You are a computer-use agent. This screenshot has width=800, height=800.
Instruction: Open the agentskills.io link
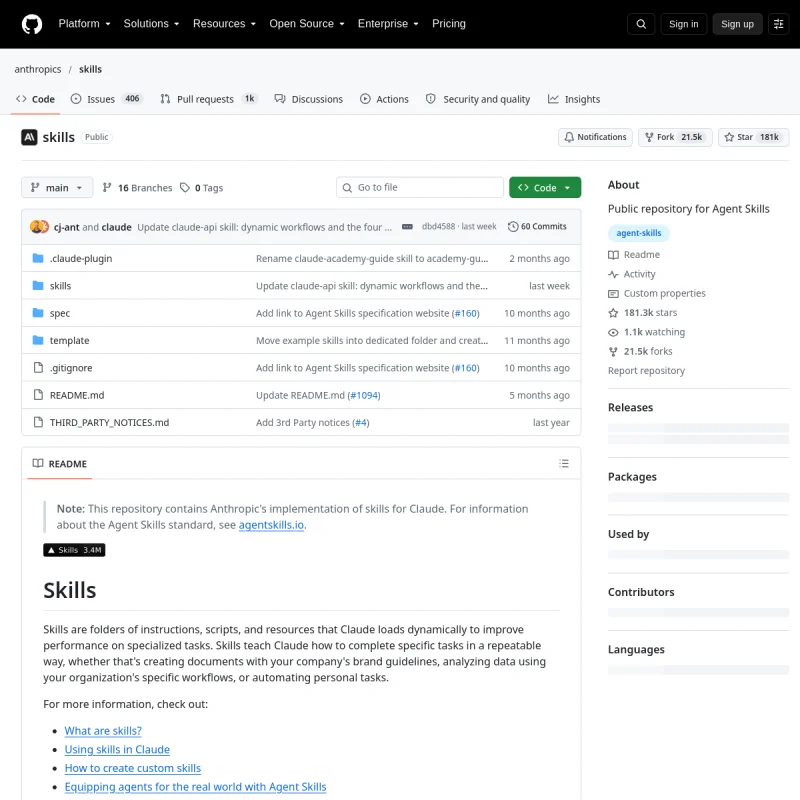(271, 524)
